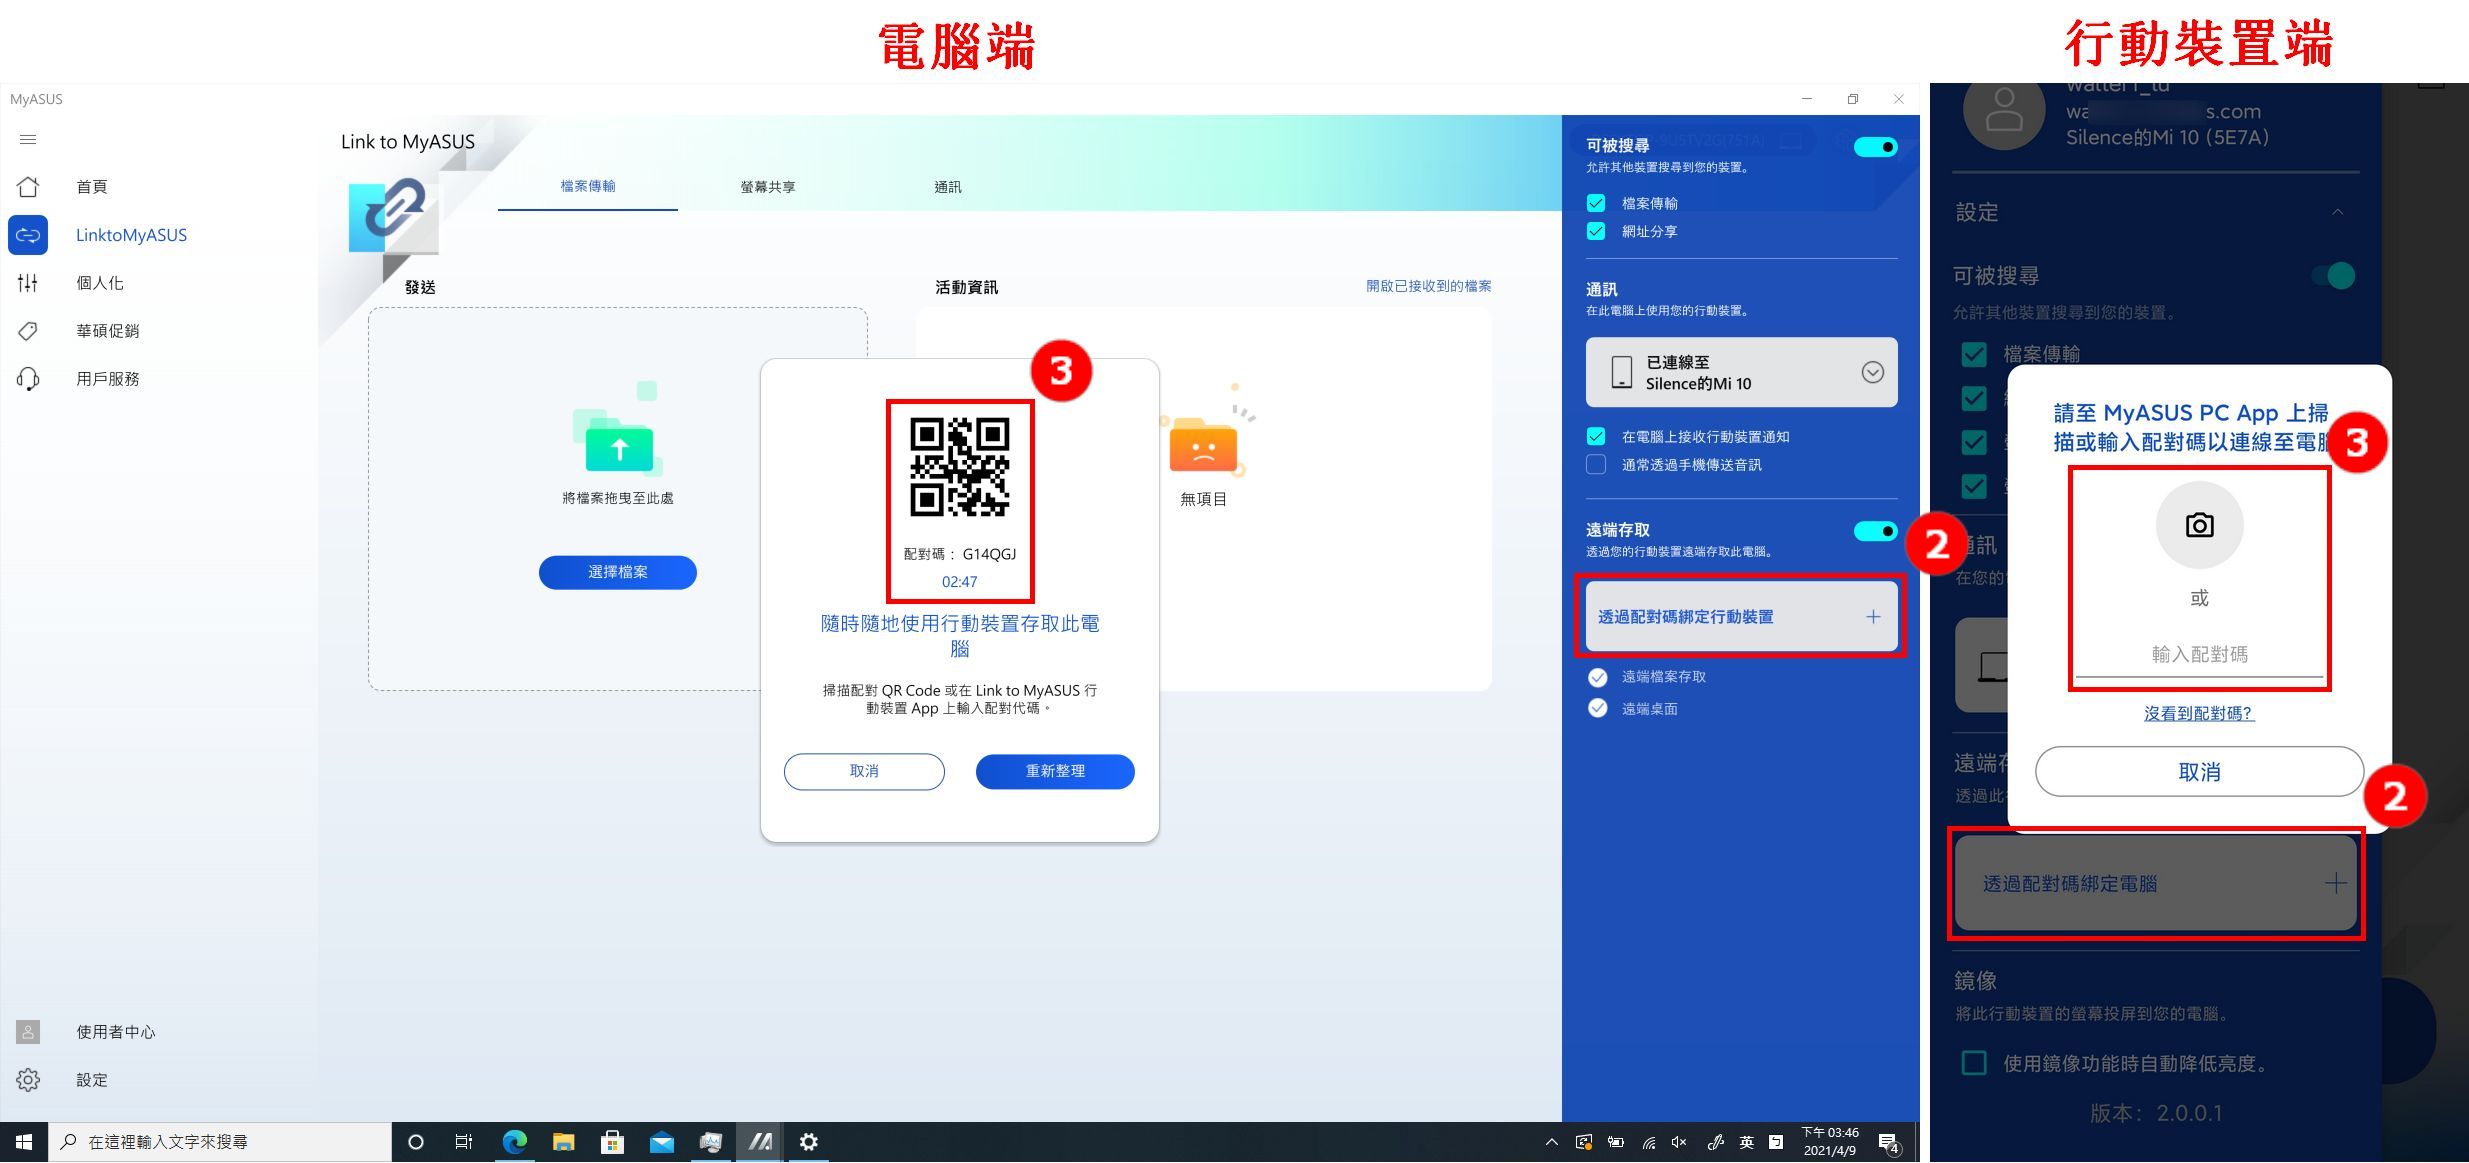Show hidden tray icons chevron

(x=1551, y=1142)
